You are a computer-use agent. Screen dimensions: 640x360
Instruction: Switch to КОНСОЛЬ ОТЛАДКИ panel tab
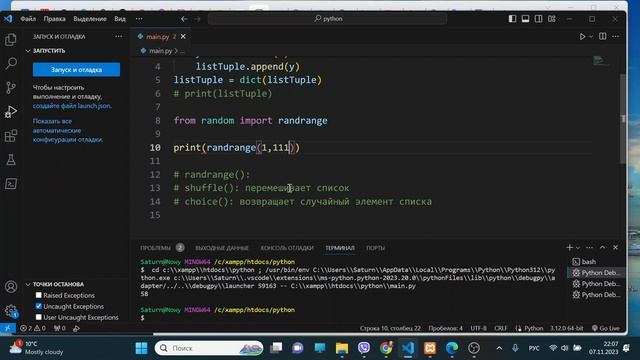click(287, 248)
